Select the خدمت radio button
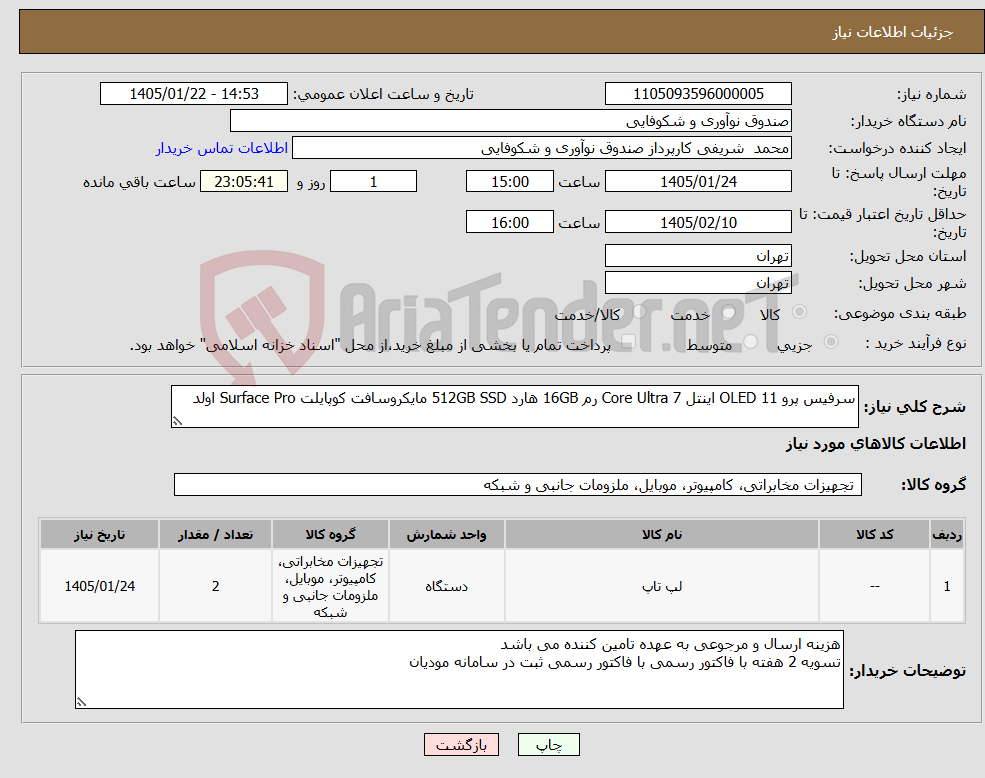985x778 pixels. click(729, 312)
